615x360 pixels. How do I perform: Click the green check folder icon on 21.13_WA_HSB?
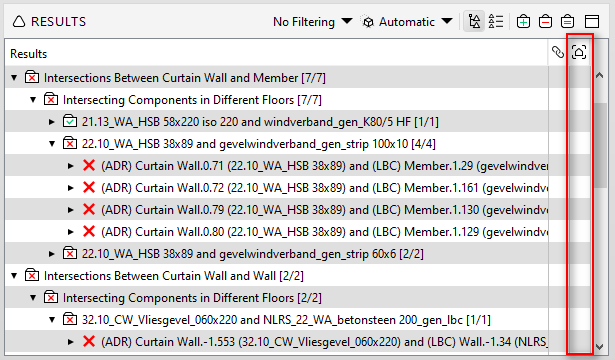(x=70, y=121)
